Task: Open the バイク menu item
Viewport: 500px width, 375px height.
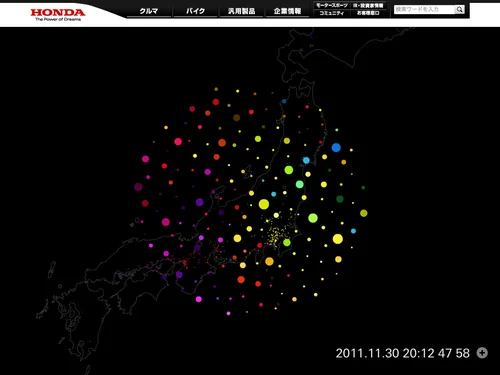Action: [x=195, y=11]
